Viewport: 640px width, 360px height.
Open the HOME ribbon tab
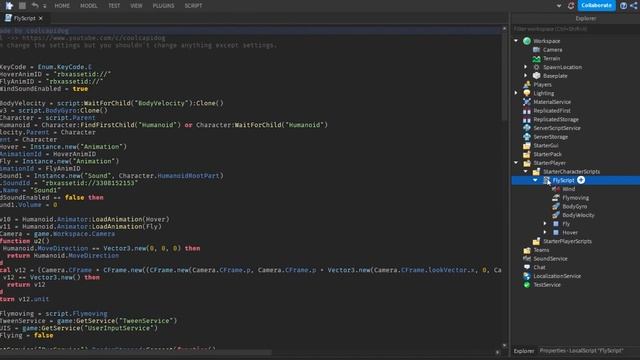(62, 6)
